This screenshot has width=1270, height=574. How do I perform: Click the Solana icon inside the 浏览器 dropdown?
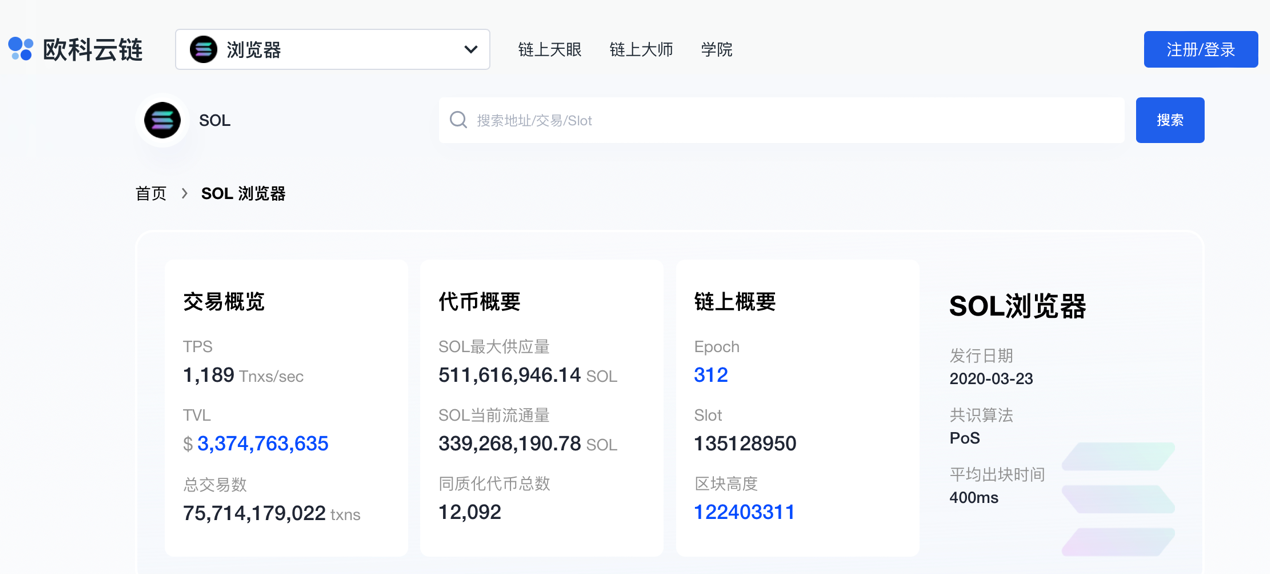(203, 49)
